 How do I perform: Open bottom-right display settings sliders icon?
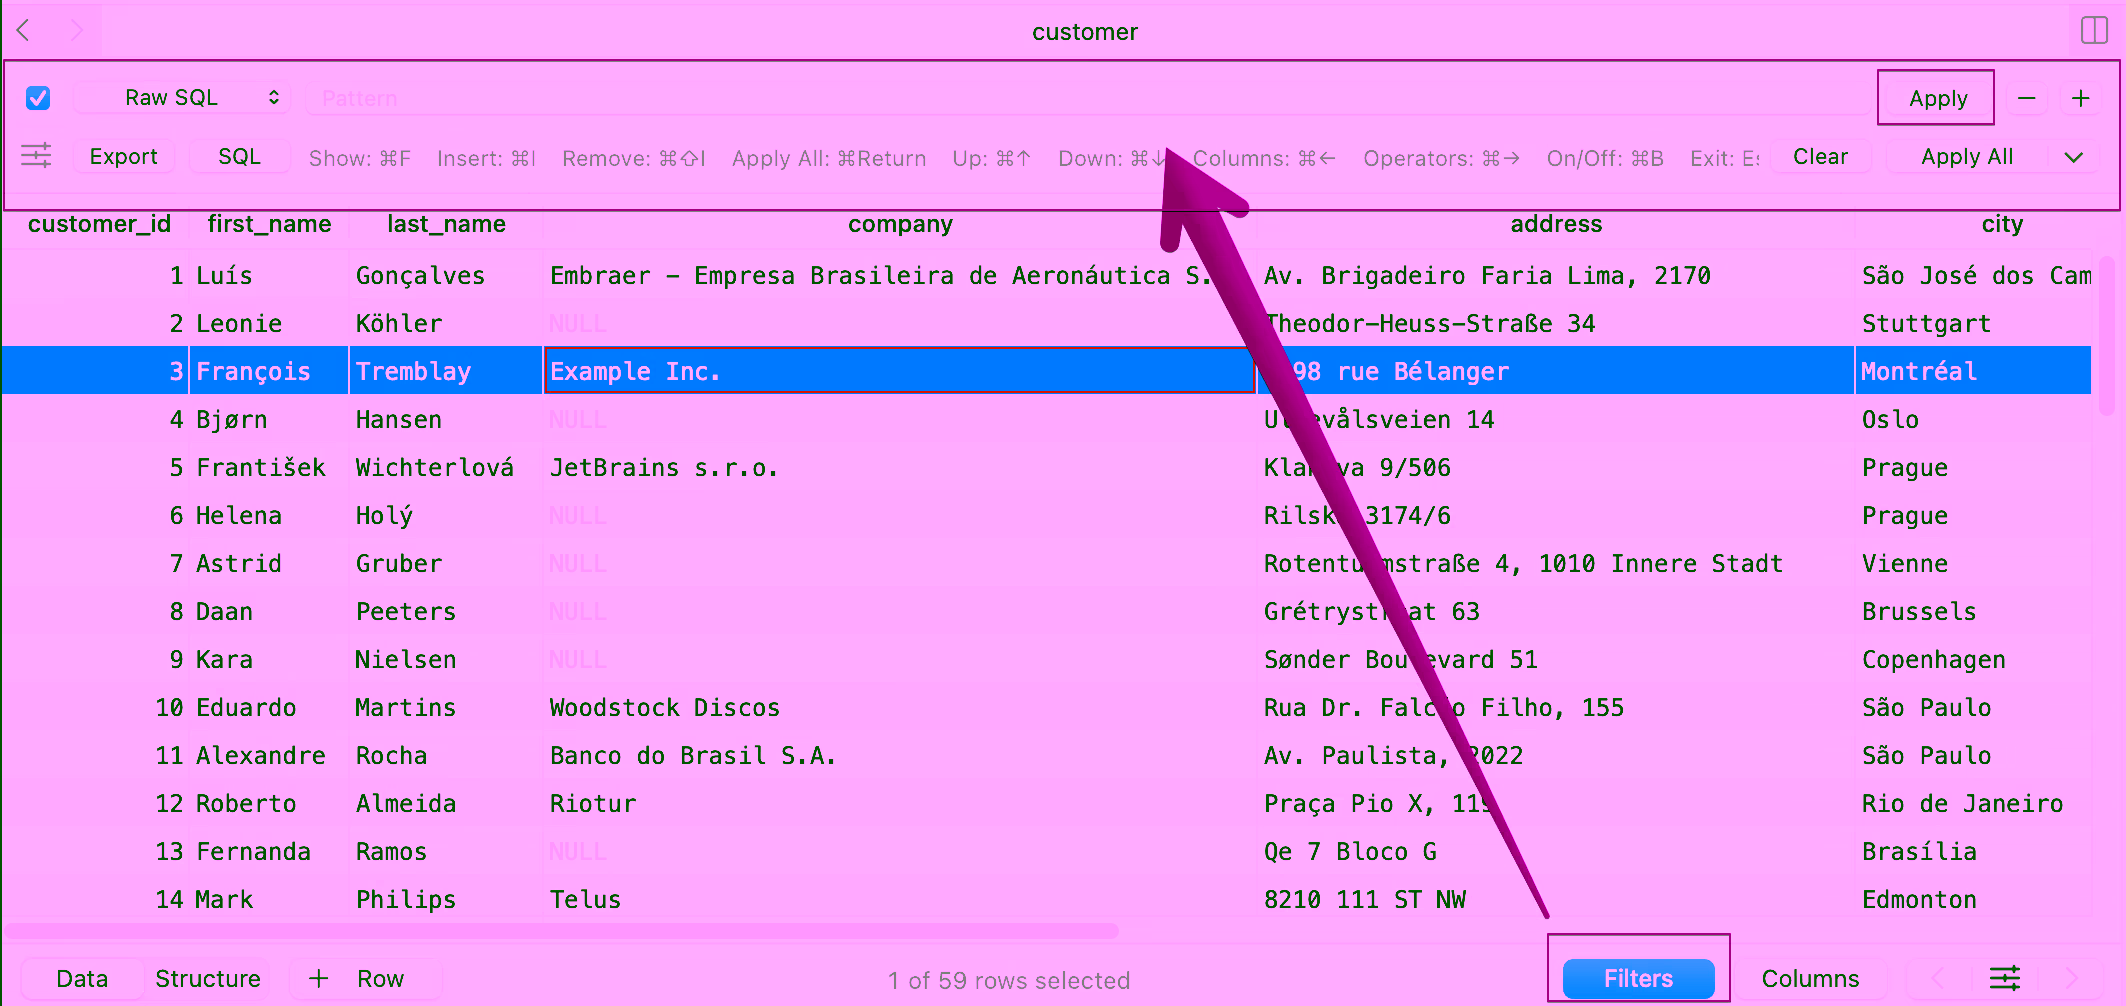2004,978
